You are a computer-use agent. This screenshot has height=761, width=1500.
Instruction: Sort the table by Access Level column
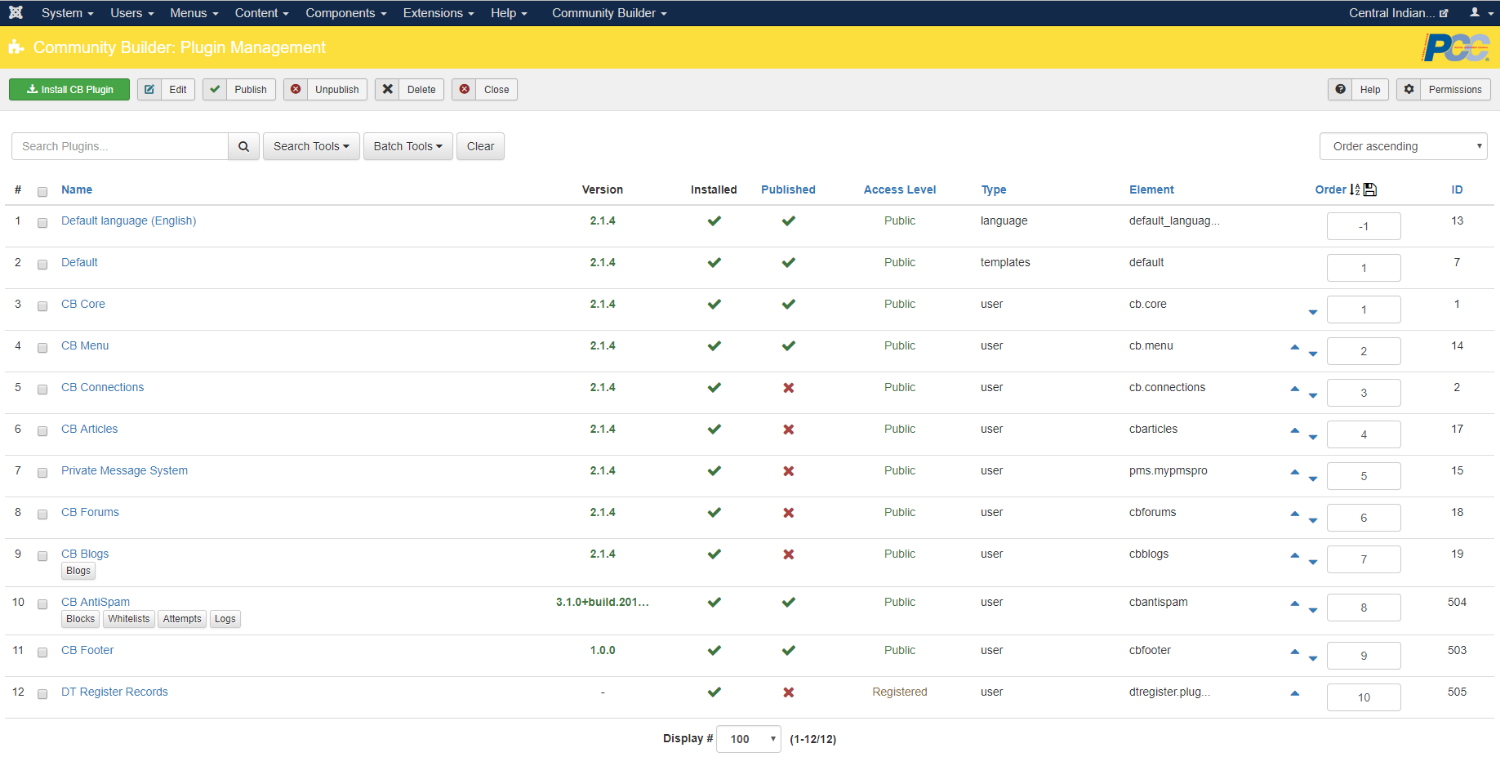[x=900, y=190]
